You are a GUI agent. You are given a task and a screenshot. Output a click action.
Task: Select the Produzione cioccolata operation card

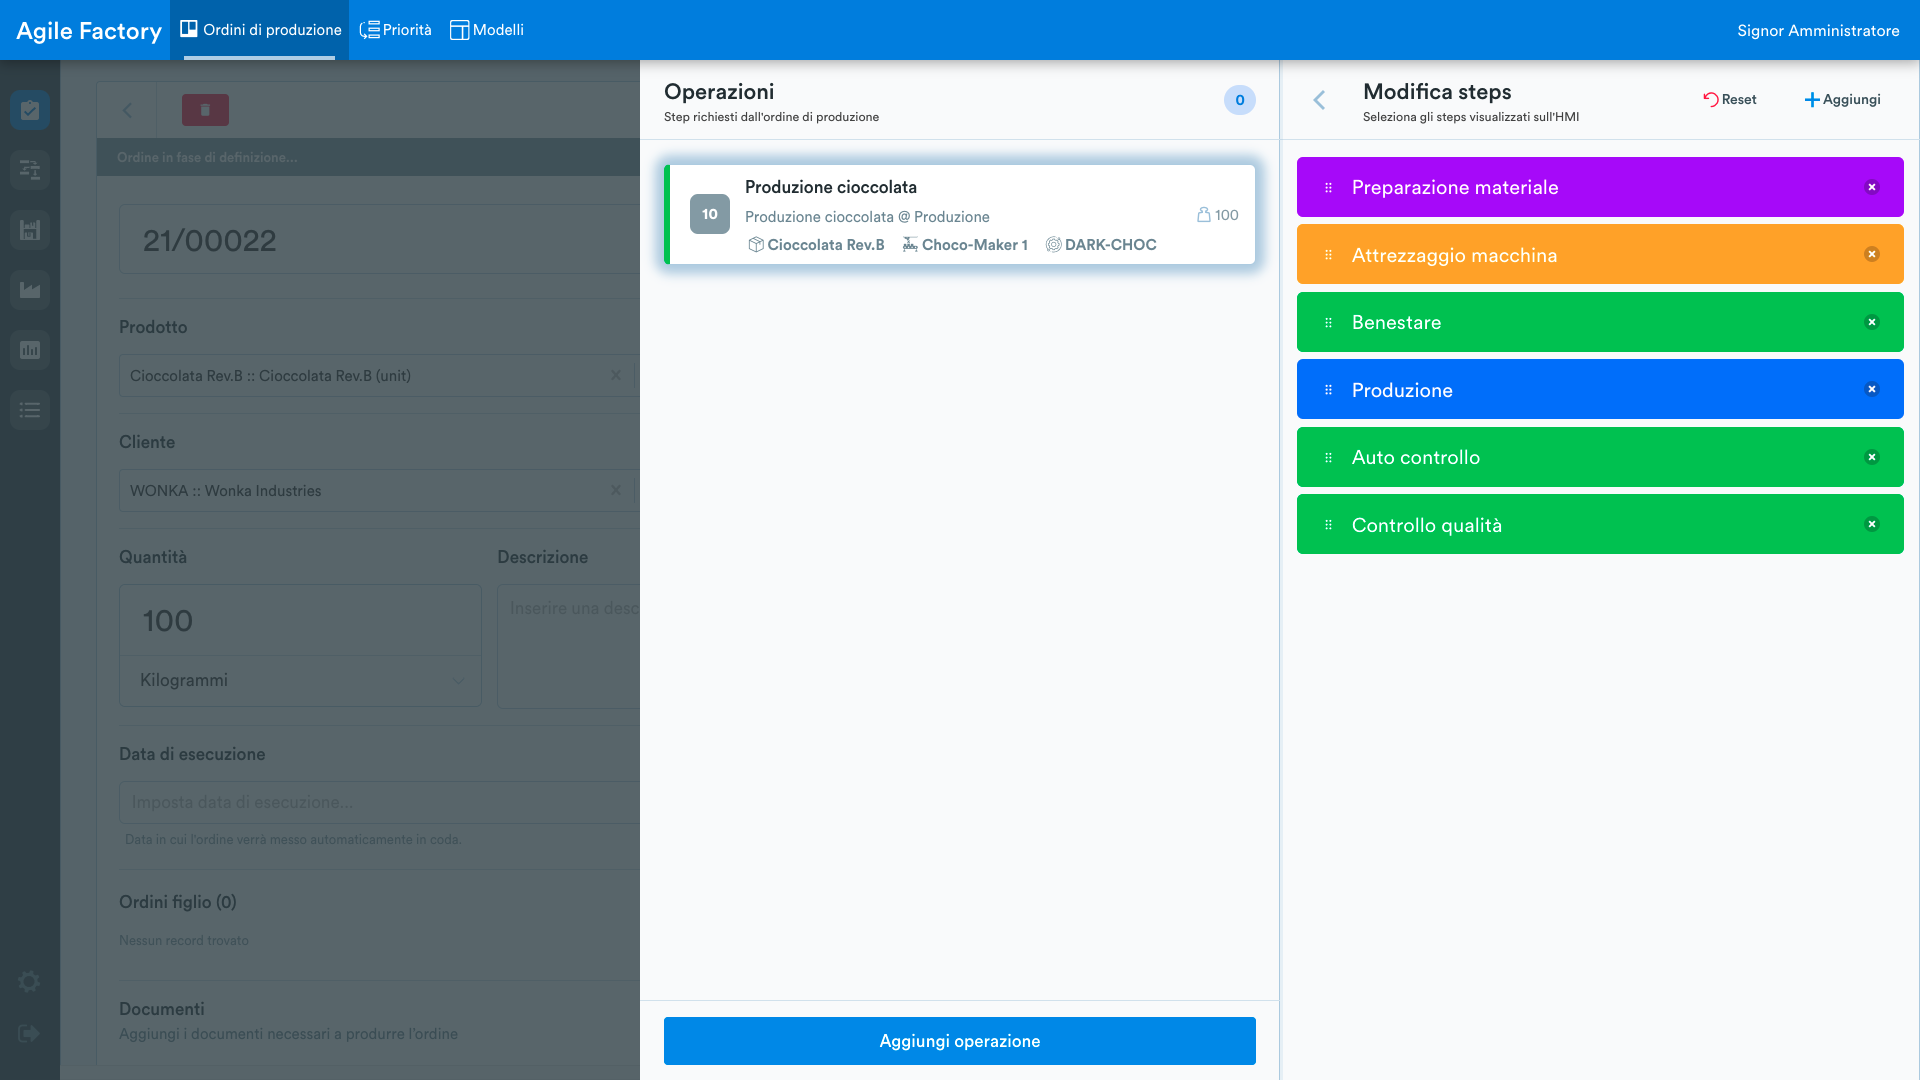960,214
